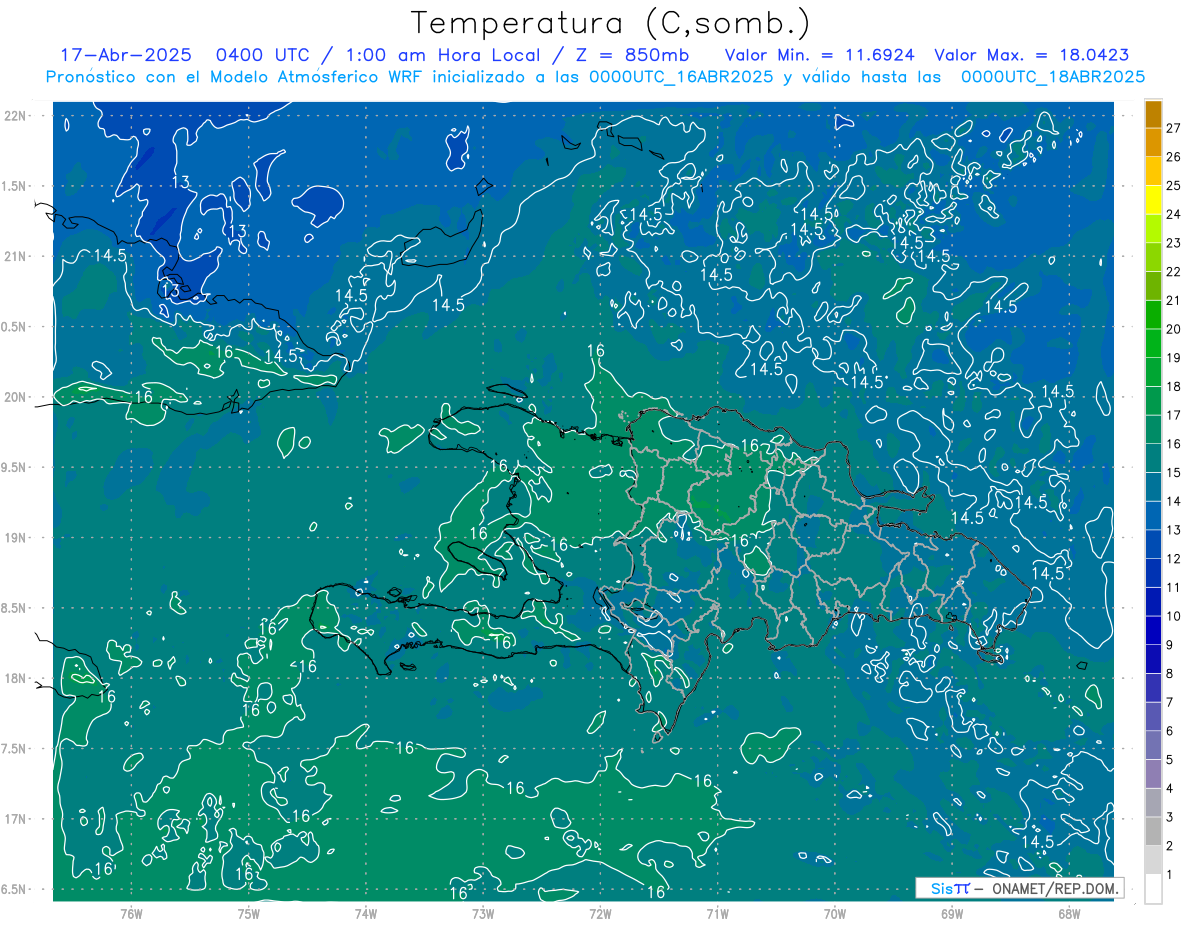Screen dimensions: 1200x927
Task: Click the '76W' longitude axis label
Action: [131, 913]
